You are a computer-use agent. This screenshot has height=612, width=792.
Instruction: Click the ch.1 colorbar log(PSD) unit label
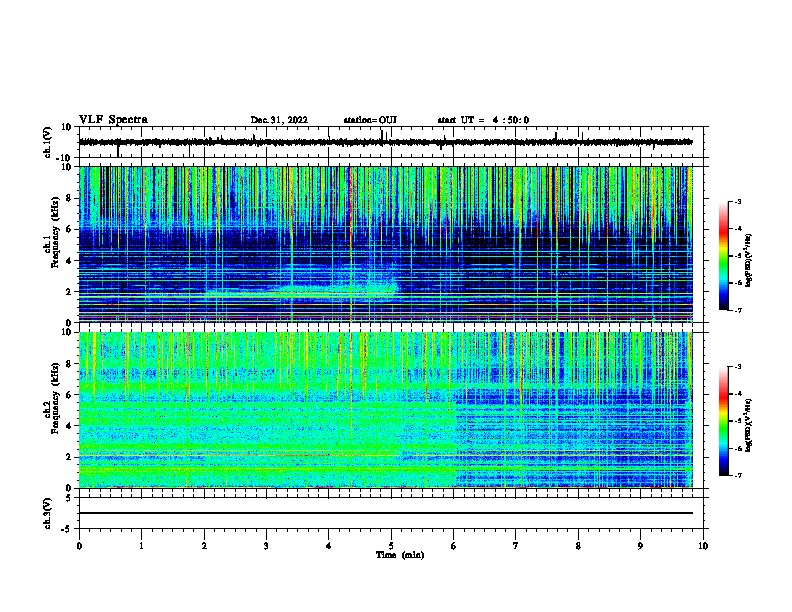pyautogui.click(x=749, y=260)
